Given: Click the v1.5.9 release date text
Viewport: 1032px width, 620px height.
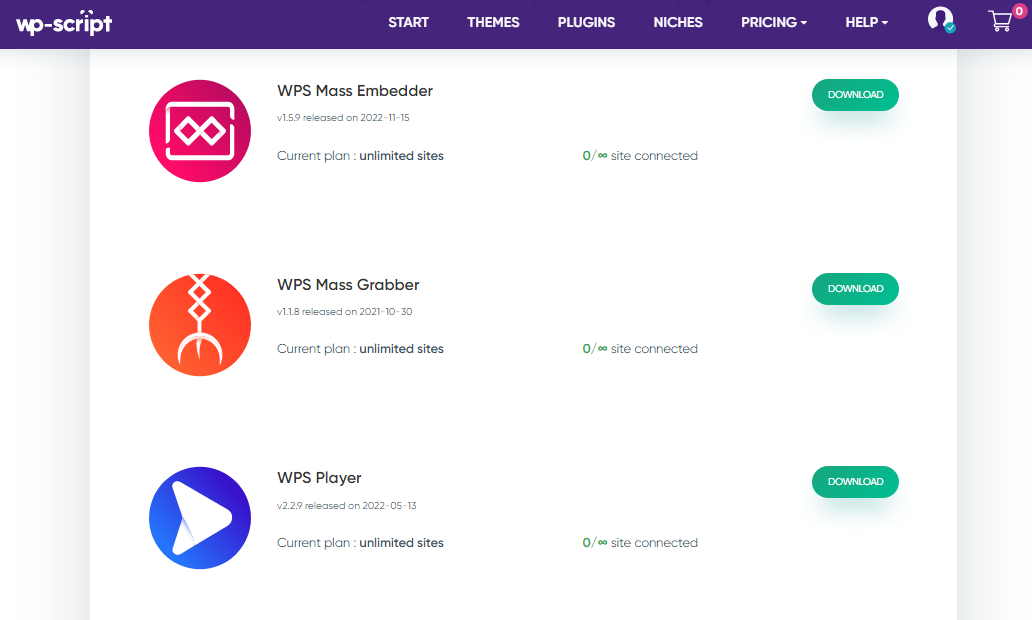Looking at the screenshot, I should click(343, 118).
